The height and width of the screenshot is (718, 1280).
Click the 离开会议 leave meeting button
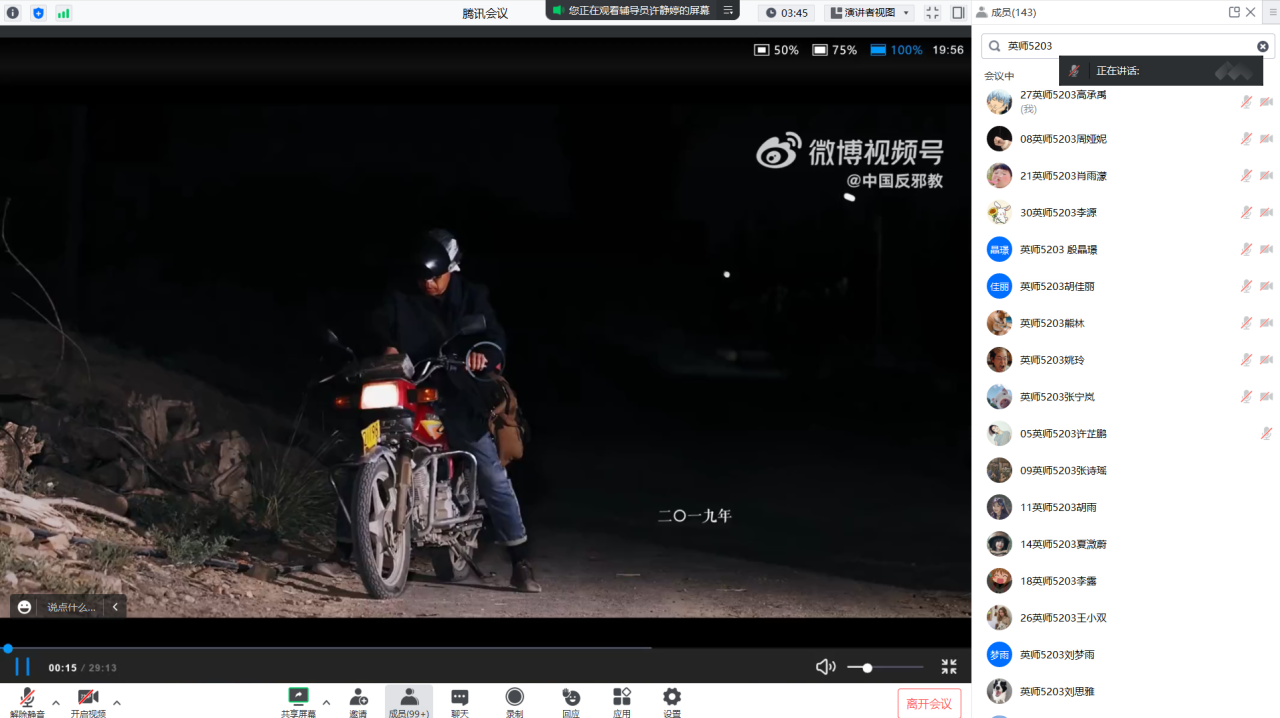coord(929,703)
